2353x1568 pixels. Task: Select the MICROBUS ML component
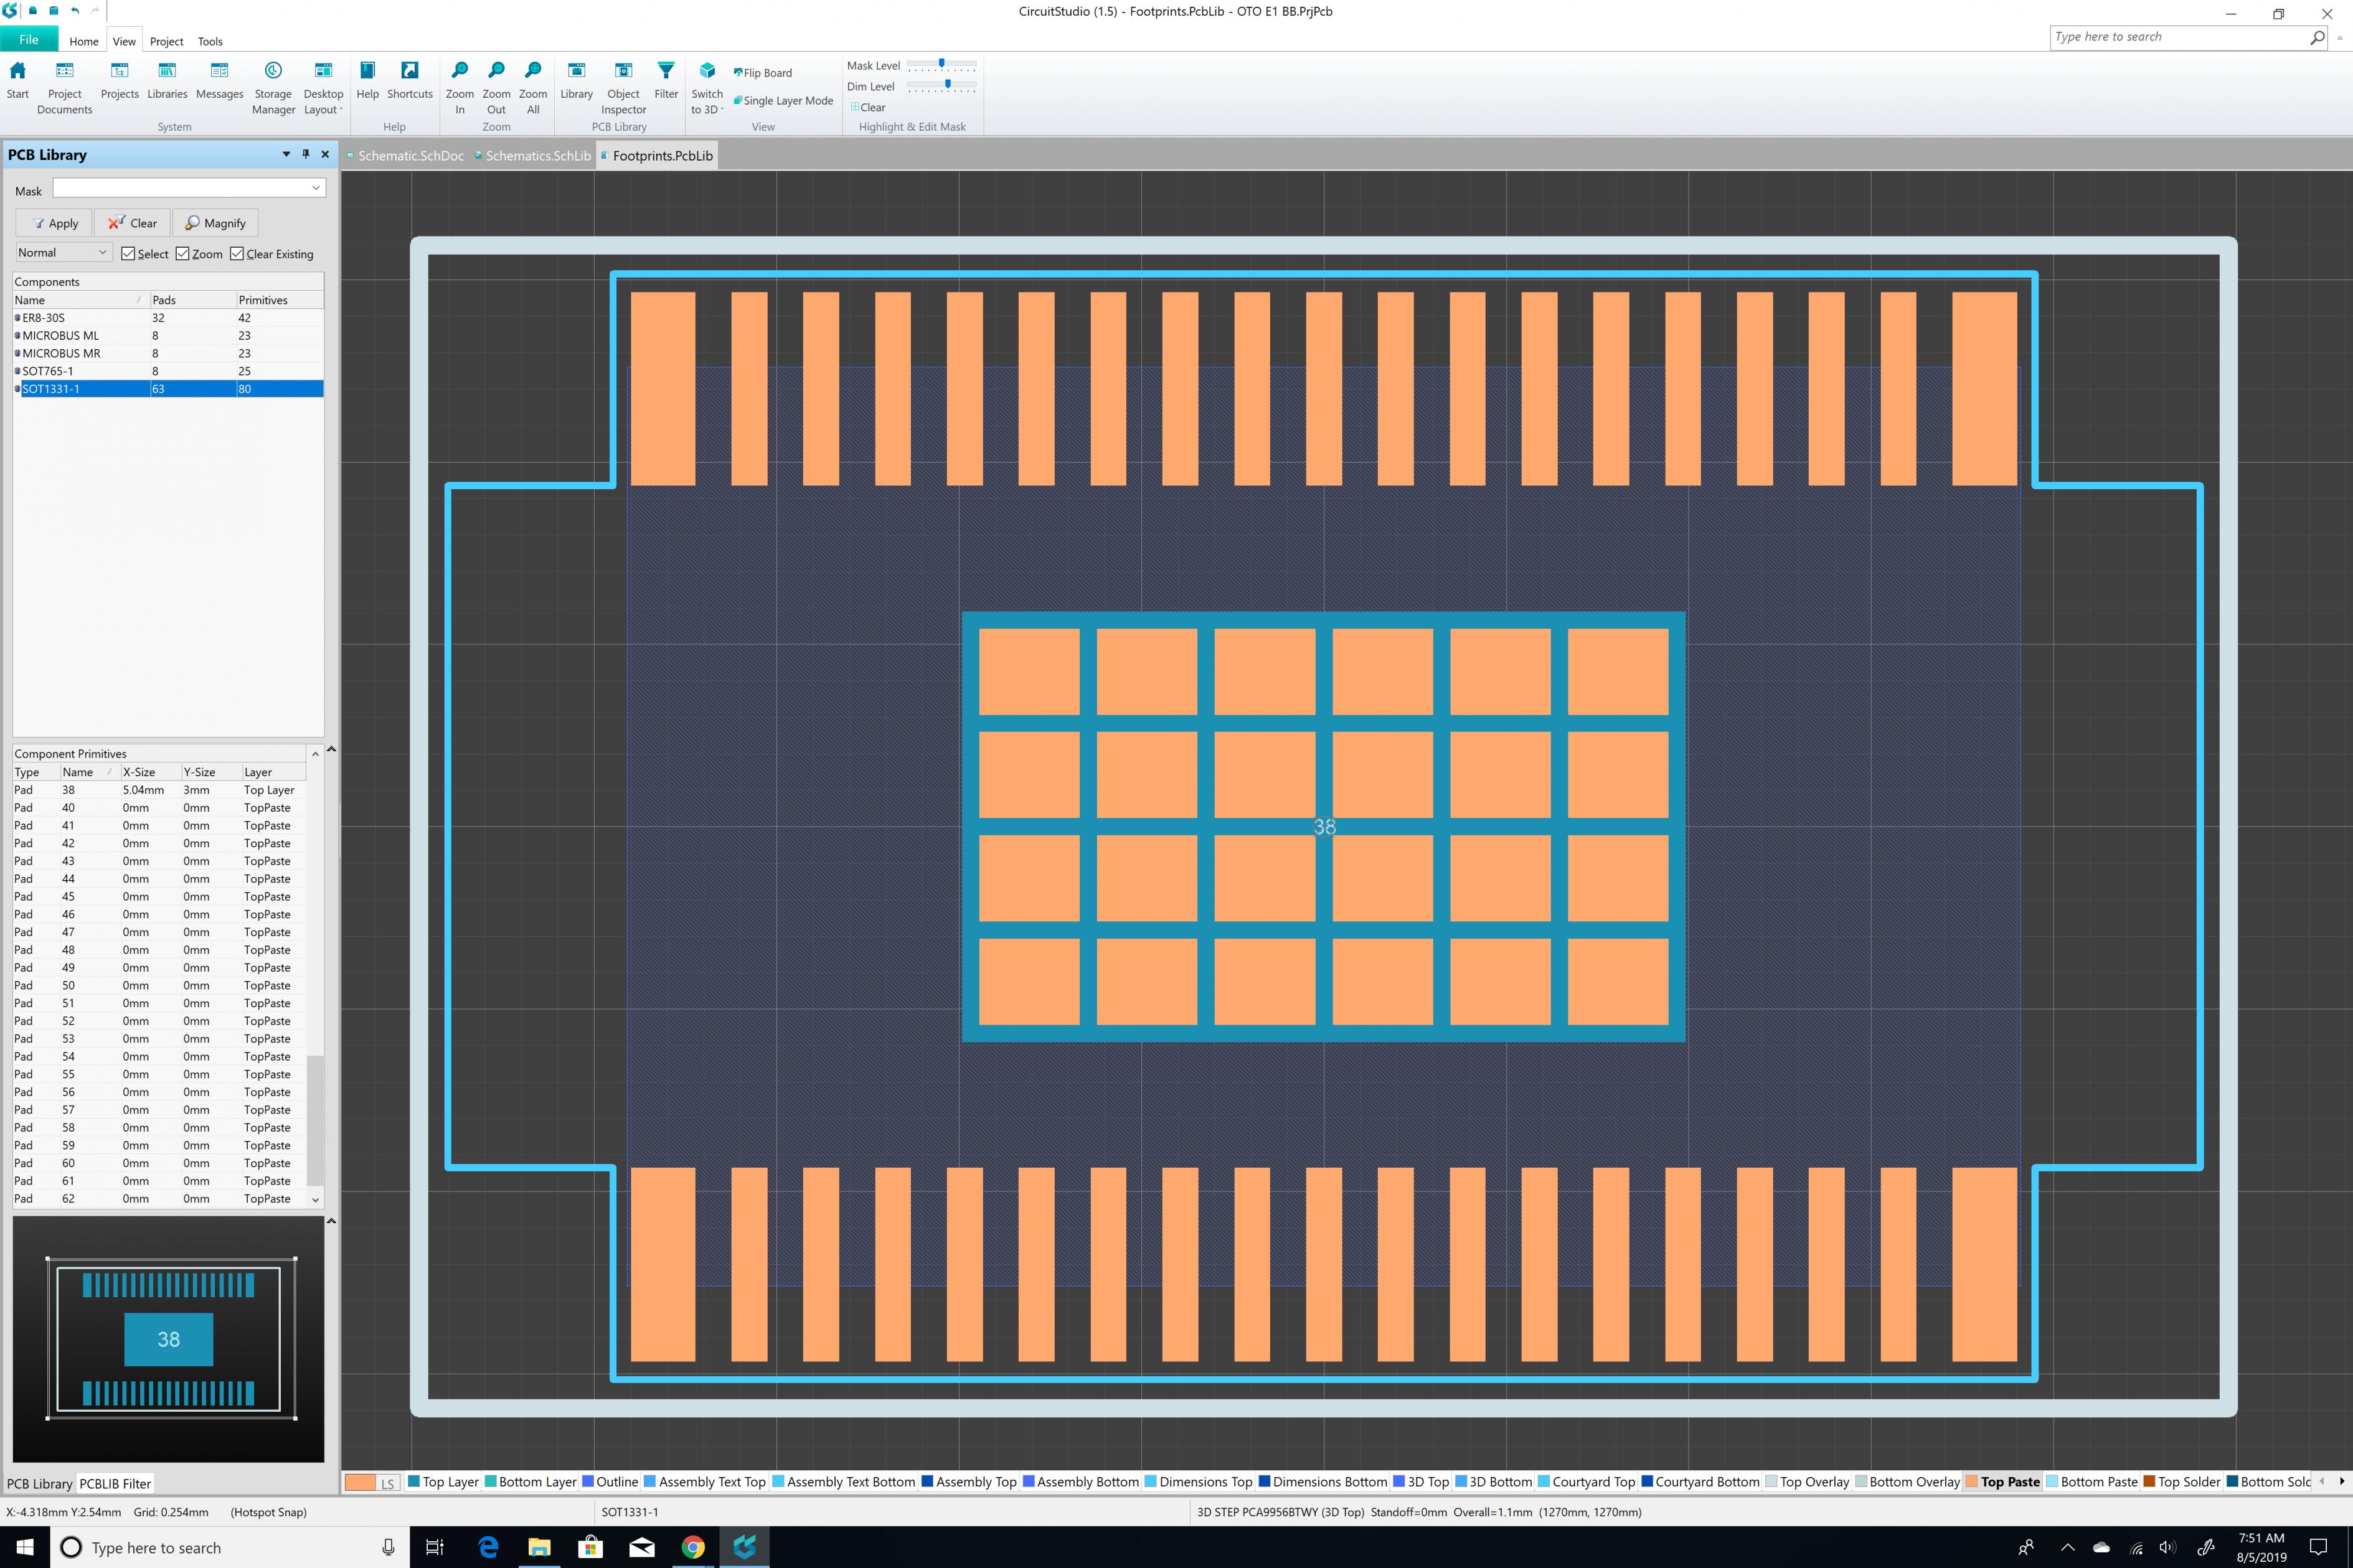tap(168, 336)
